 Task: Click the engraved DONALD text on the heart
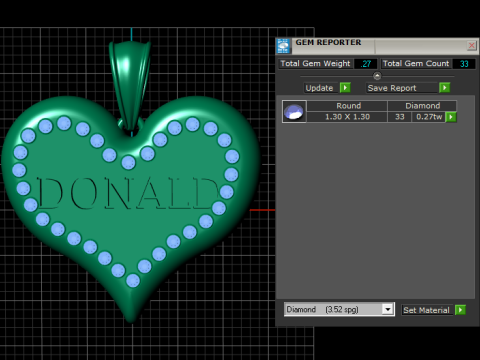[x=128, y=193]
